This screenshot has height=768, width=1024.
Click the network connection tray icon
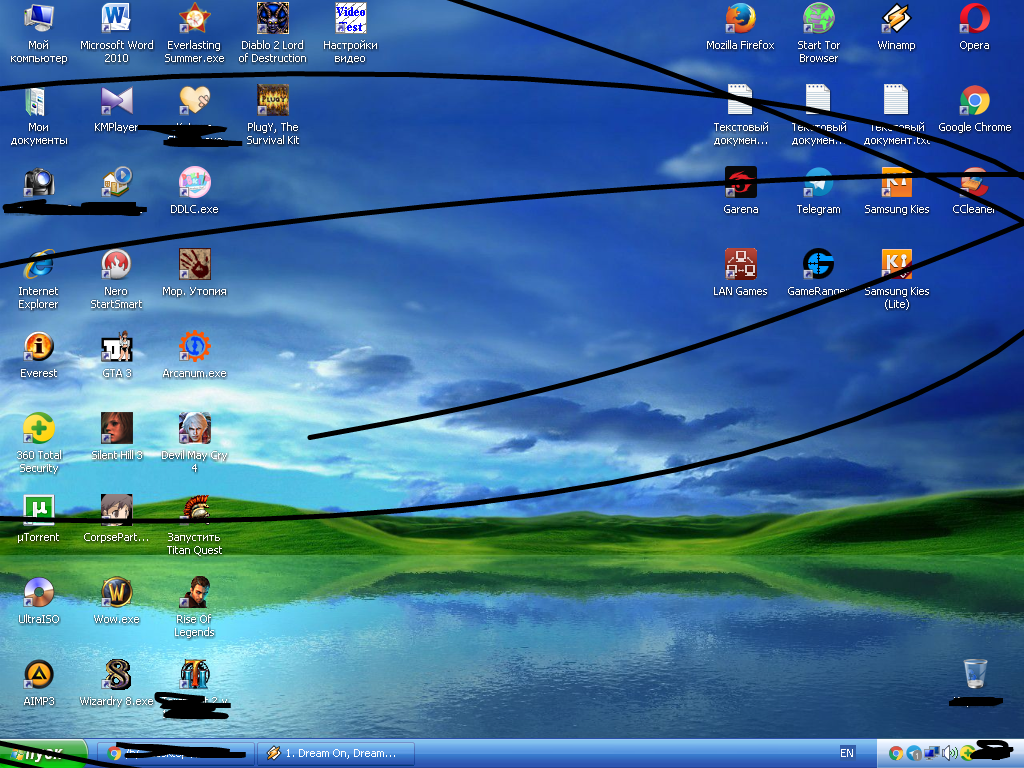pyautogui.click(x=932, y=754)
